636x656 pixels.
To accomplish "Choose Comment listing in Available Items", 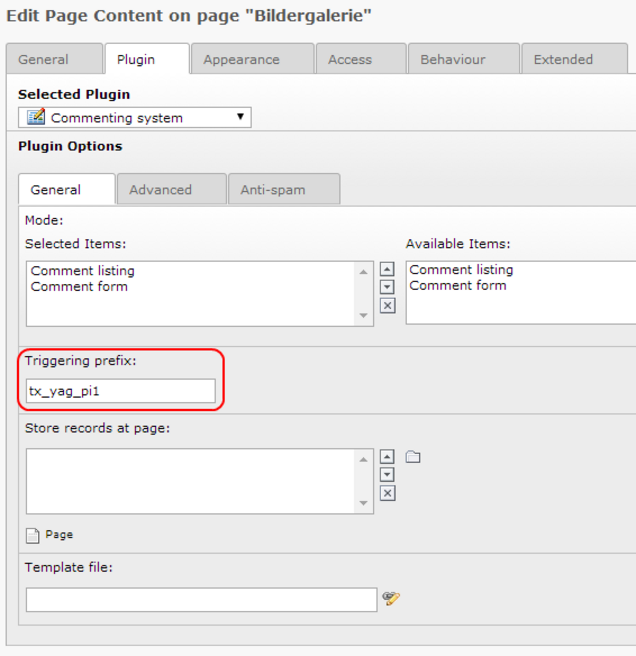I will 461,270.
